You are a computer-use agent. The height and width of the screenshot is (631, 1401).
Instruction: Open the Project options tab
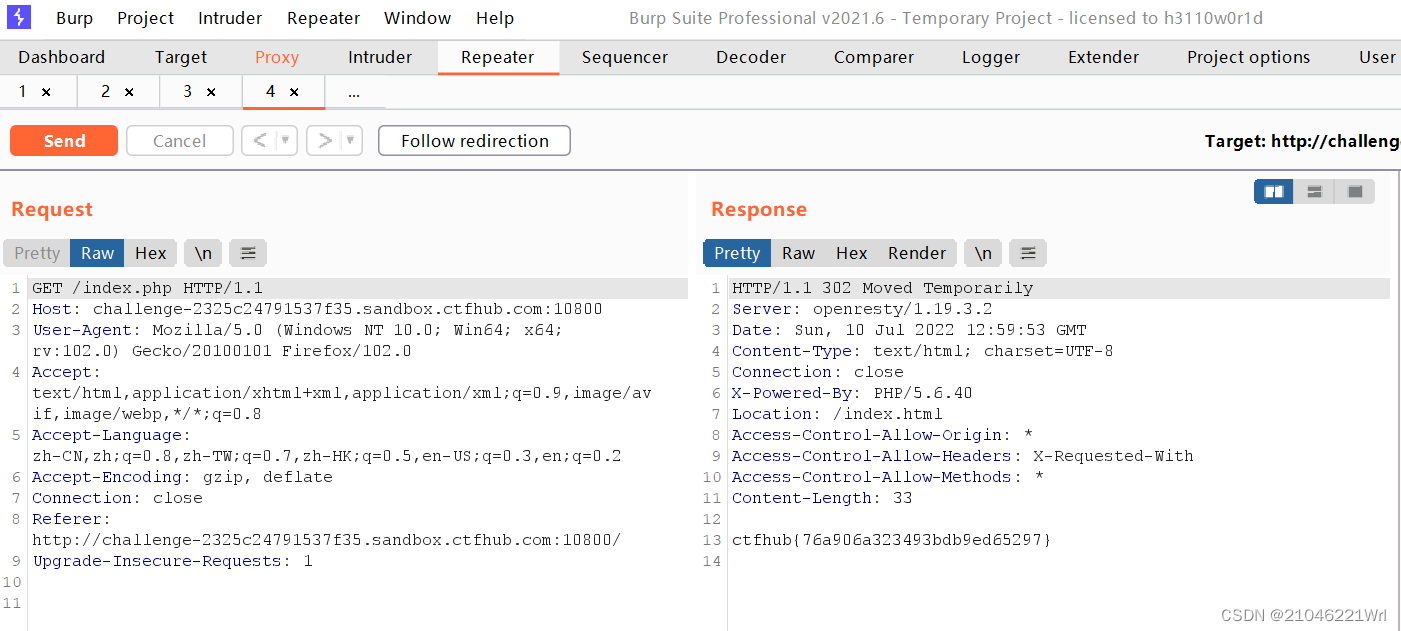pos(1249,57)
